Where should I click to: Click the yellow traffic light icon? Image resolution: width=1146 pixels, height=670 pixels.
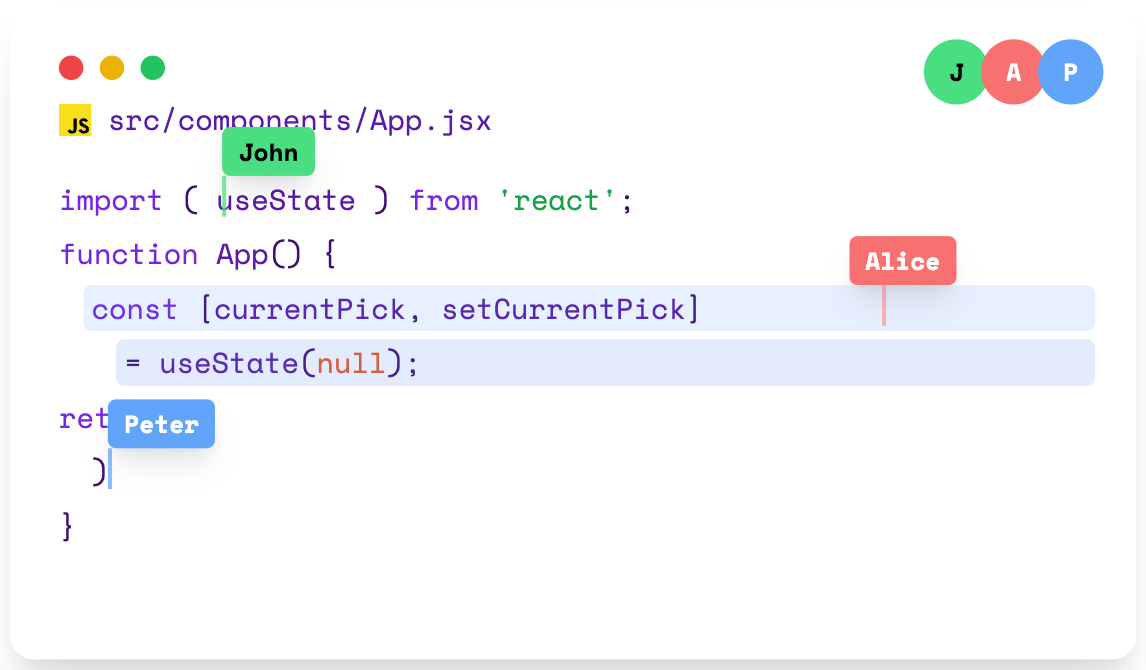pyautogui.click(x=112, y=68)
